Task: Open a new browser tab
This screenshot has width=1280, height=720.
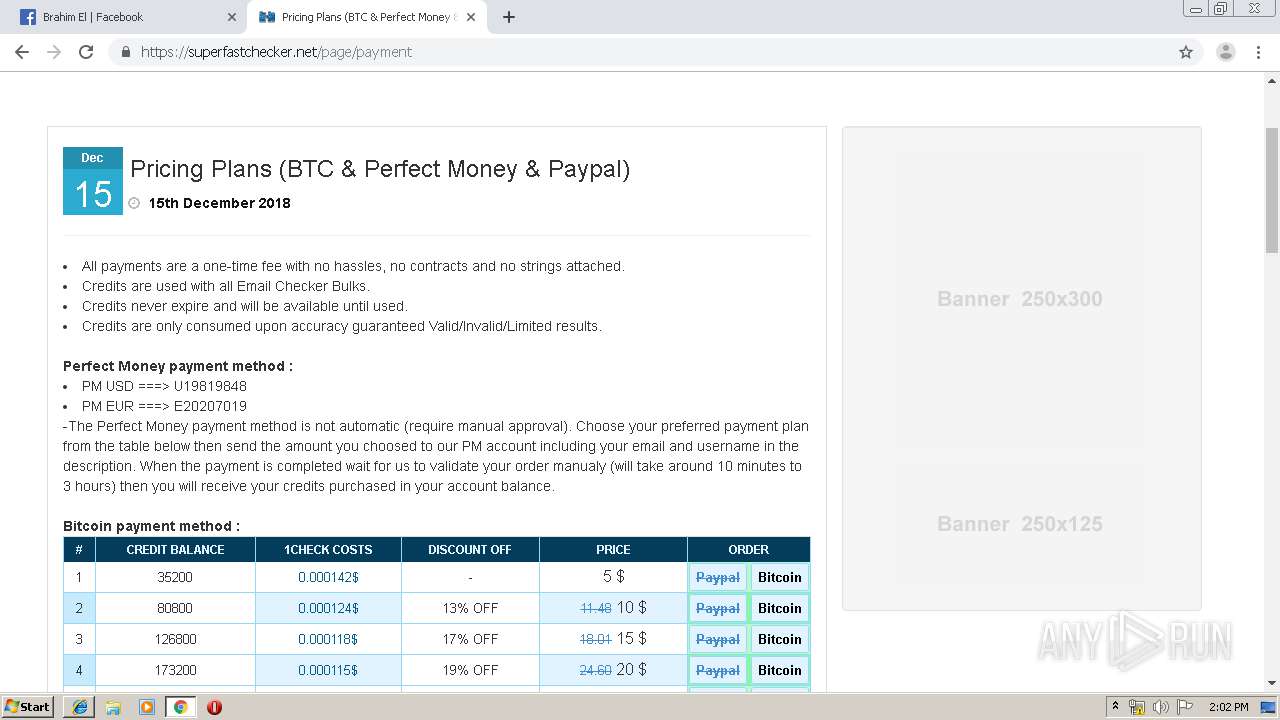Action: [x=509, y=17]
